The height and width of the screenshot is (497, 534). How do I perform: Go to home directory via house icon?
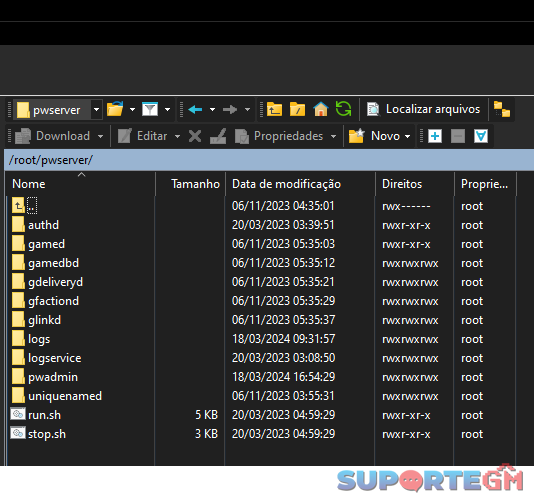320,109
